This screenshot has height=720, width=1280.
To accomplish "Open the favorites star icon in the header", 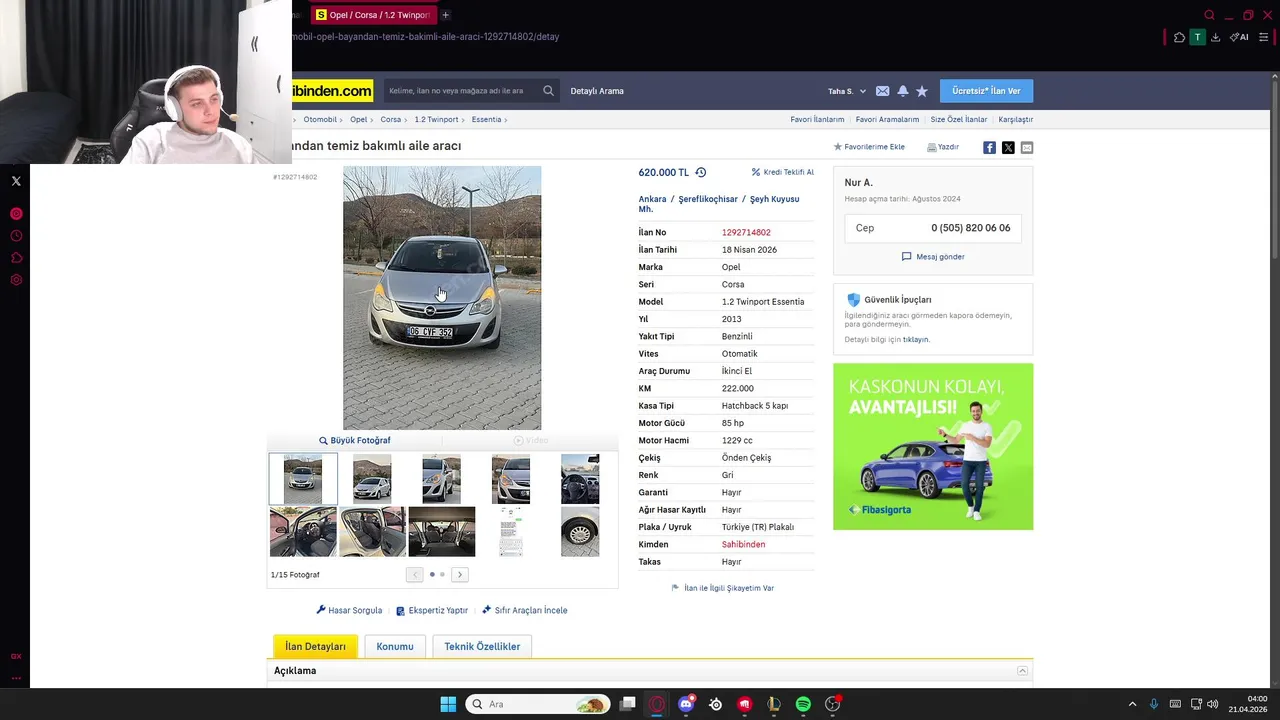I will (x=922, y=91).
